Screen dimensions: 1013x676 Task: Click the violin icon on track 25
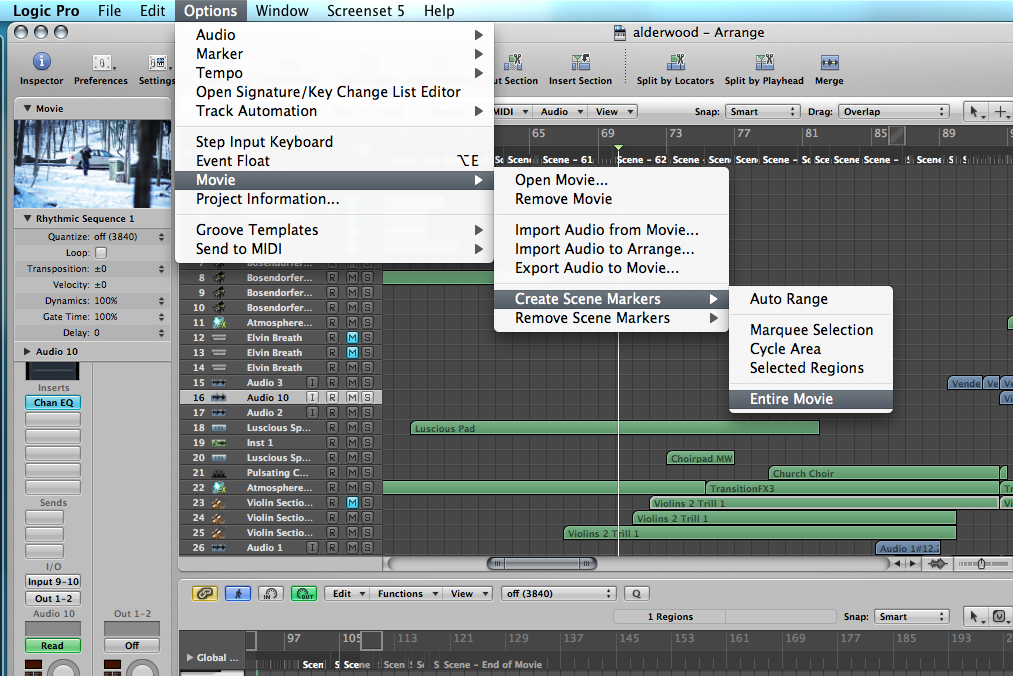point(219,533)
